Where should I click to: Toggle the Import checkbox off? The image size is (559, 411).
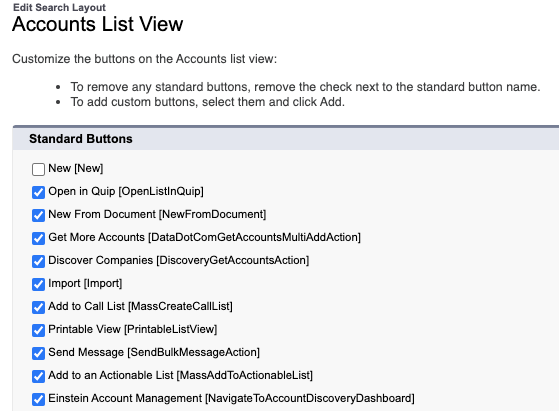click(x=38, y=284)
